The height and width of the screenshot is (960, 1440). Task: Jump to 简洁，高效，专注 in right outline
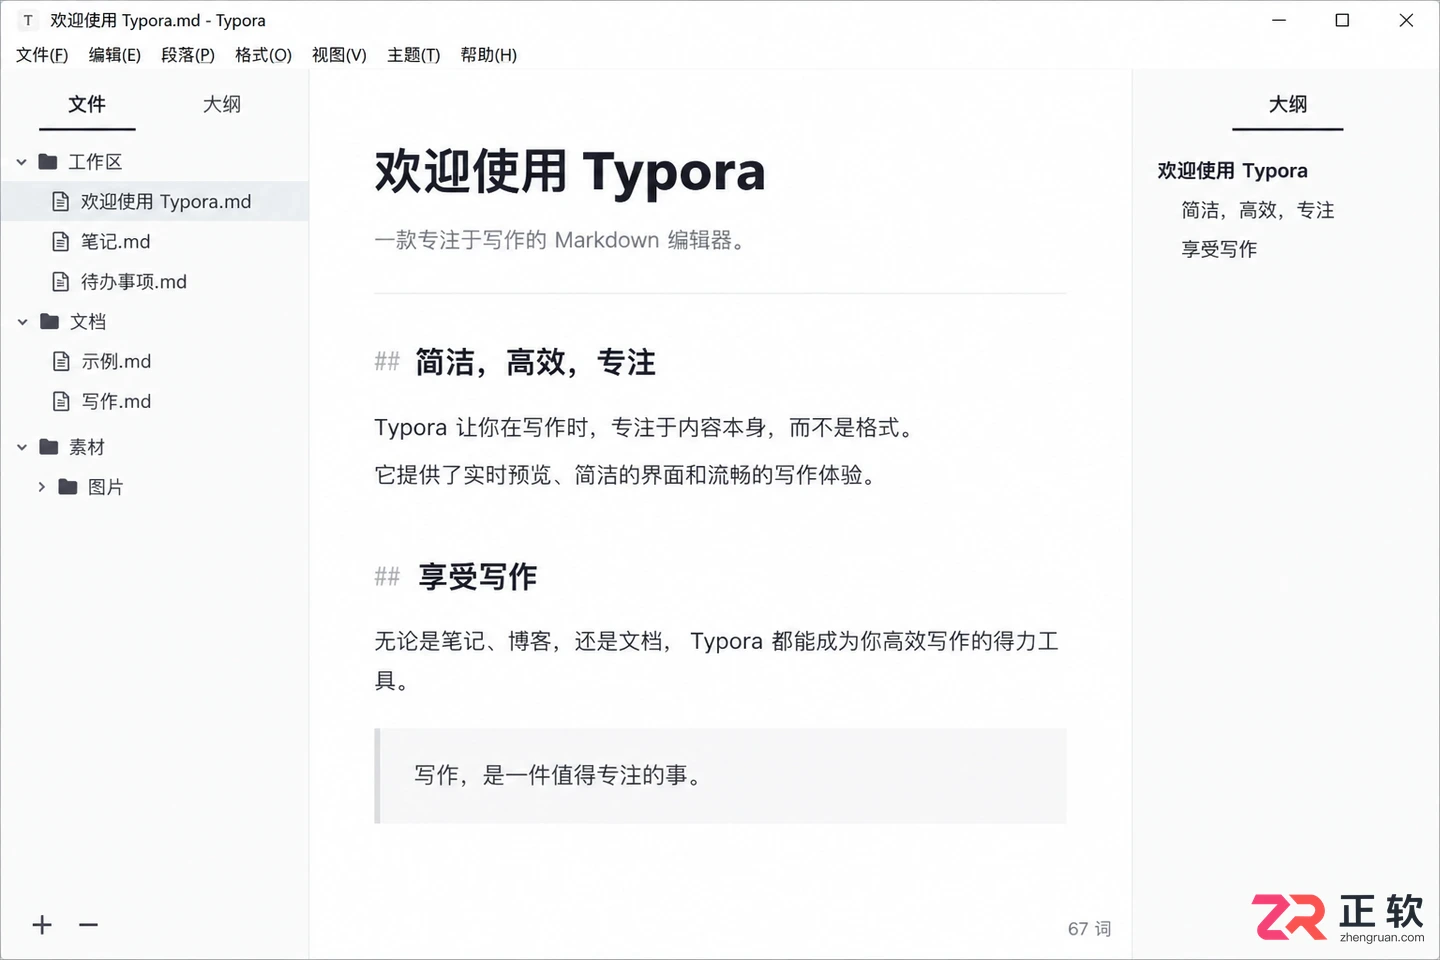(x=1258, y=210)
